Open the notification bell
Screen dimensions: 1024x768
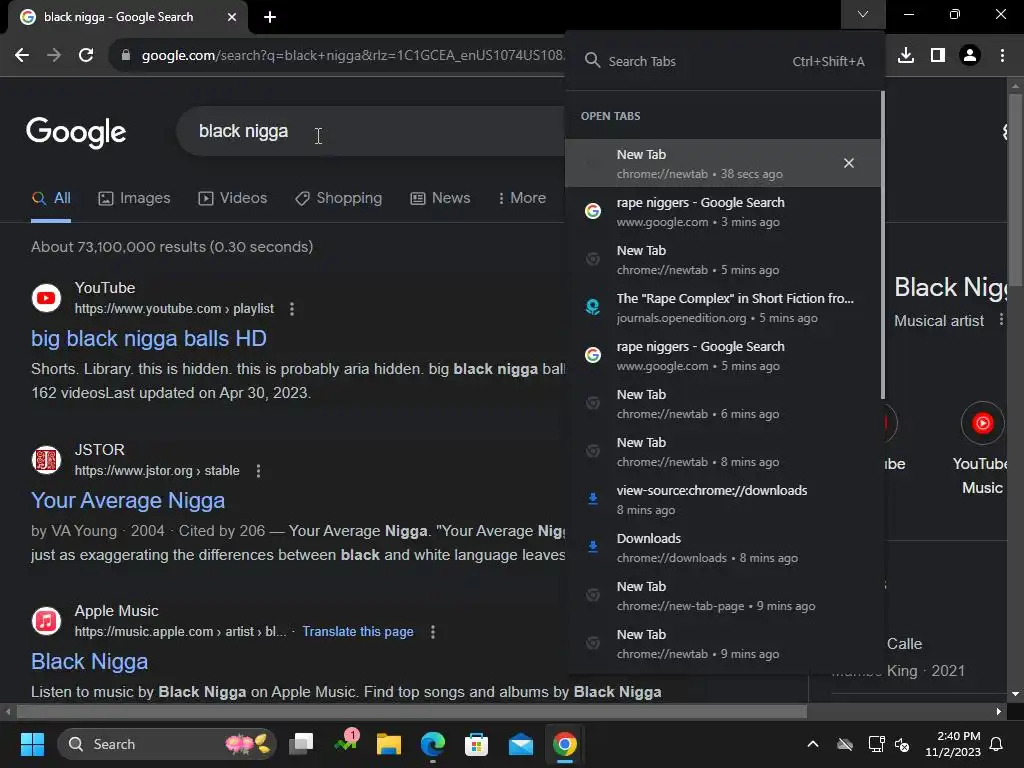[x=997, y=744]
